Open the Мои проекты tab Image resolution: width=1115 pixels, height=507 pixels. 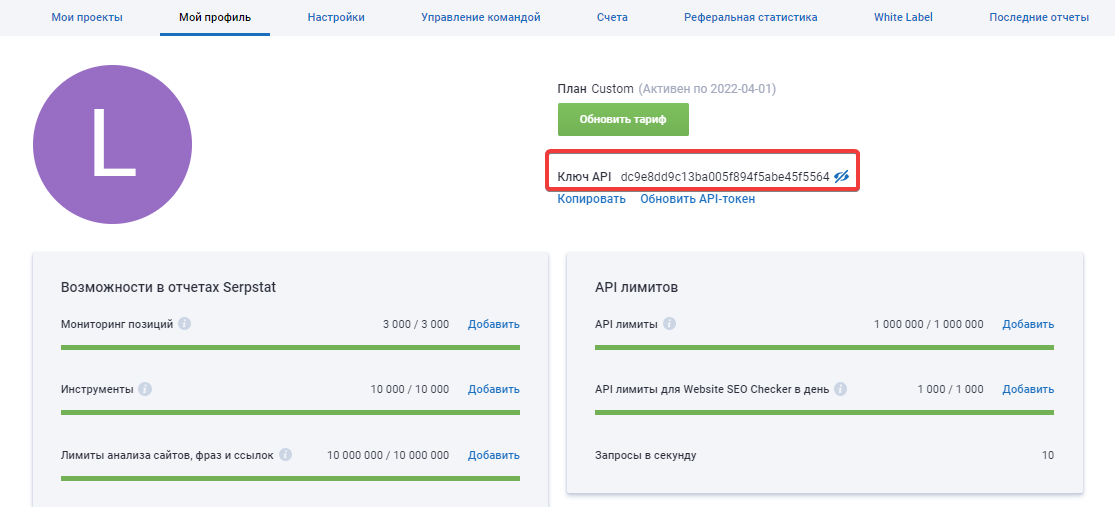(87, 17)
